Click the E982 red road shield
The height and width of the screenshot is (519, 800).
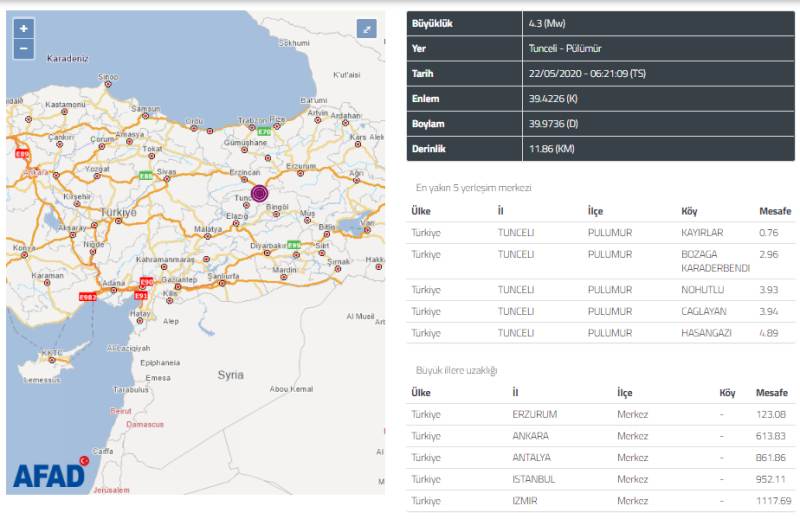[x=87, y=296]
